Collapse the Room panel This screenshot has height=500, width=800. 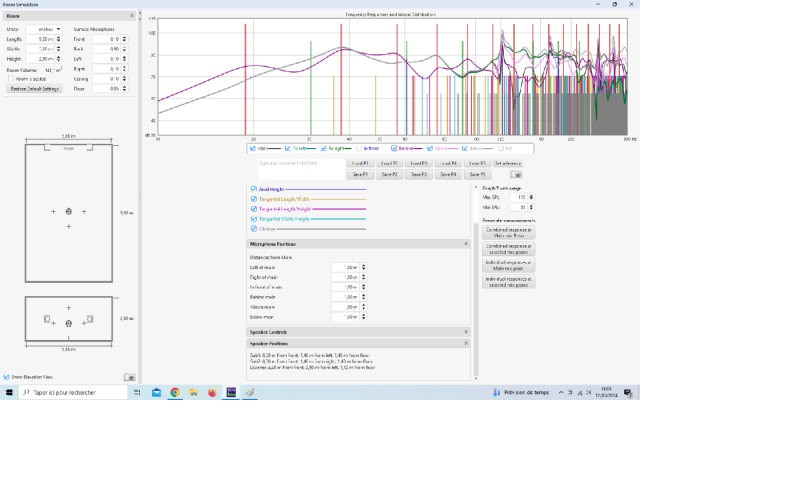[132, 16]
